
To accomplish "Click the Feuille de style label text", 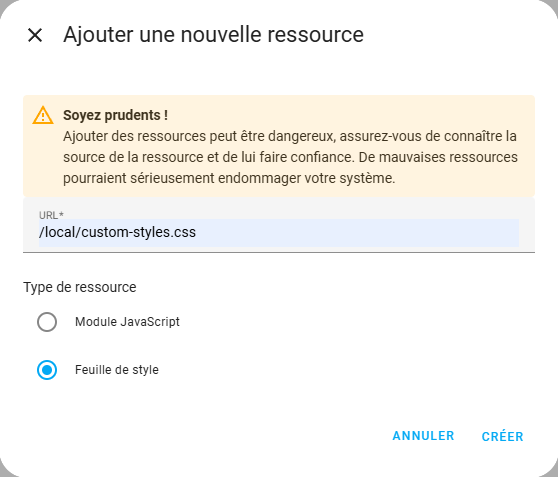I will pos(117,370).
